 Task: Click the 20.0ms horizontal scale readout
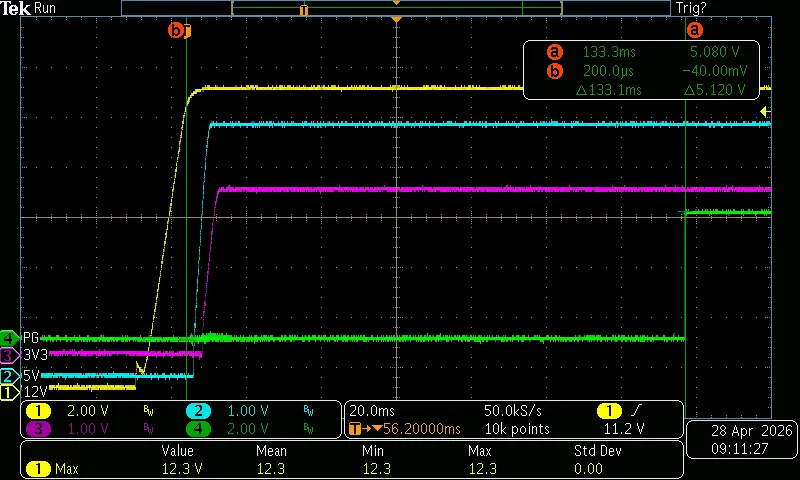coord(372,411)
